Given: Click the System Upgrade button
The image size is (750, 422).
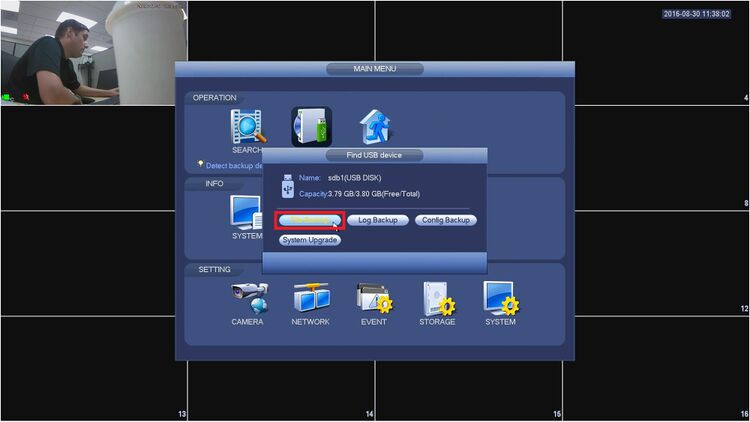Looking at the screenshot, I should pos(310,240).
